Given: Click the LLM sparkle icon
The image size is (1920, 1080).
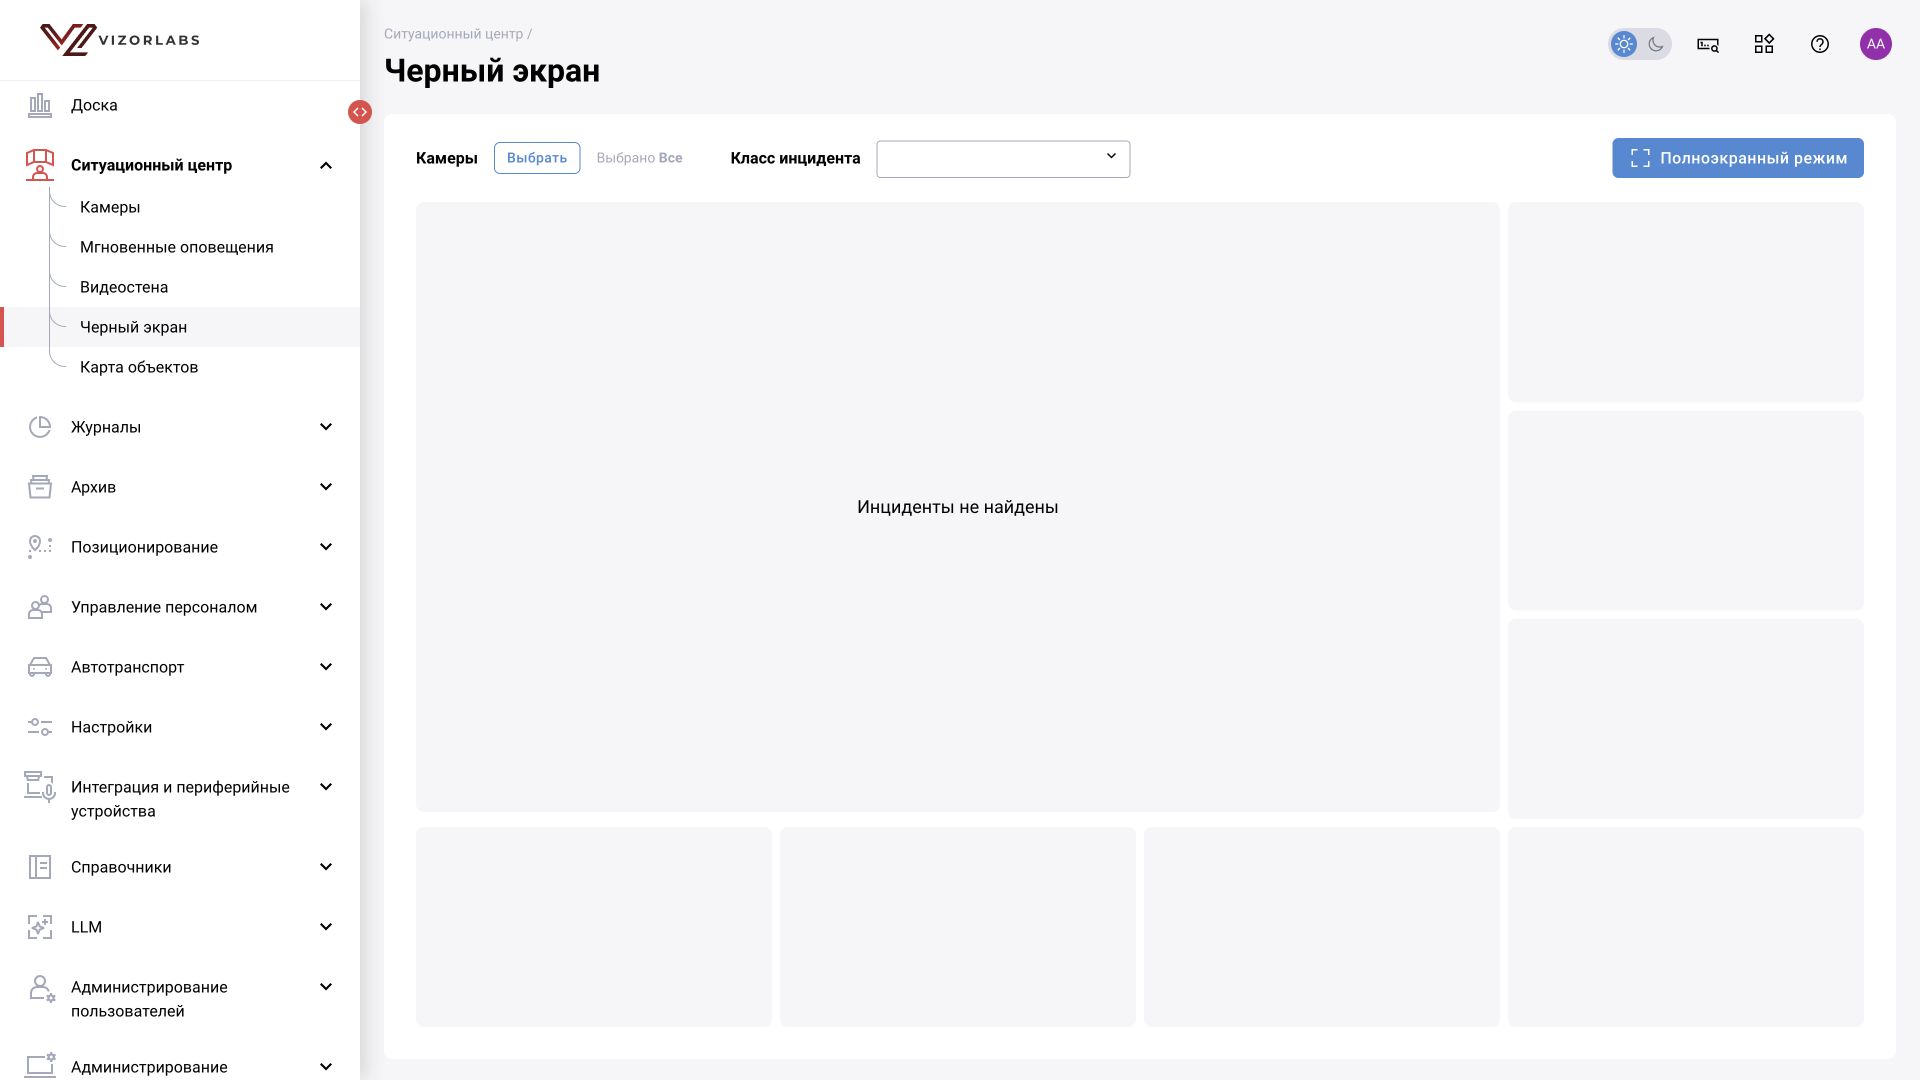Looking at the screenshot, I should coord(40,927).
